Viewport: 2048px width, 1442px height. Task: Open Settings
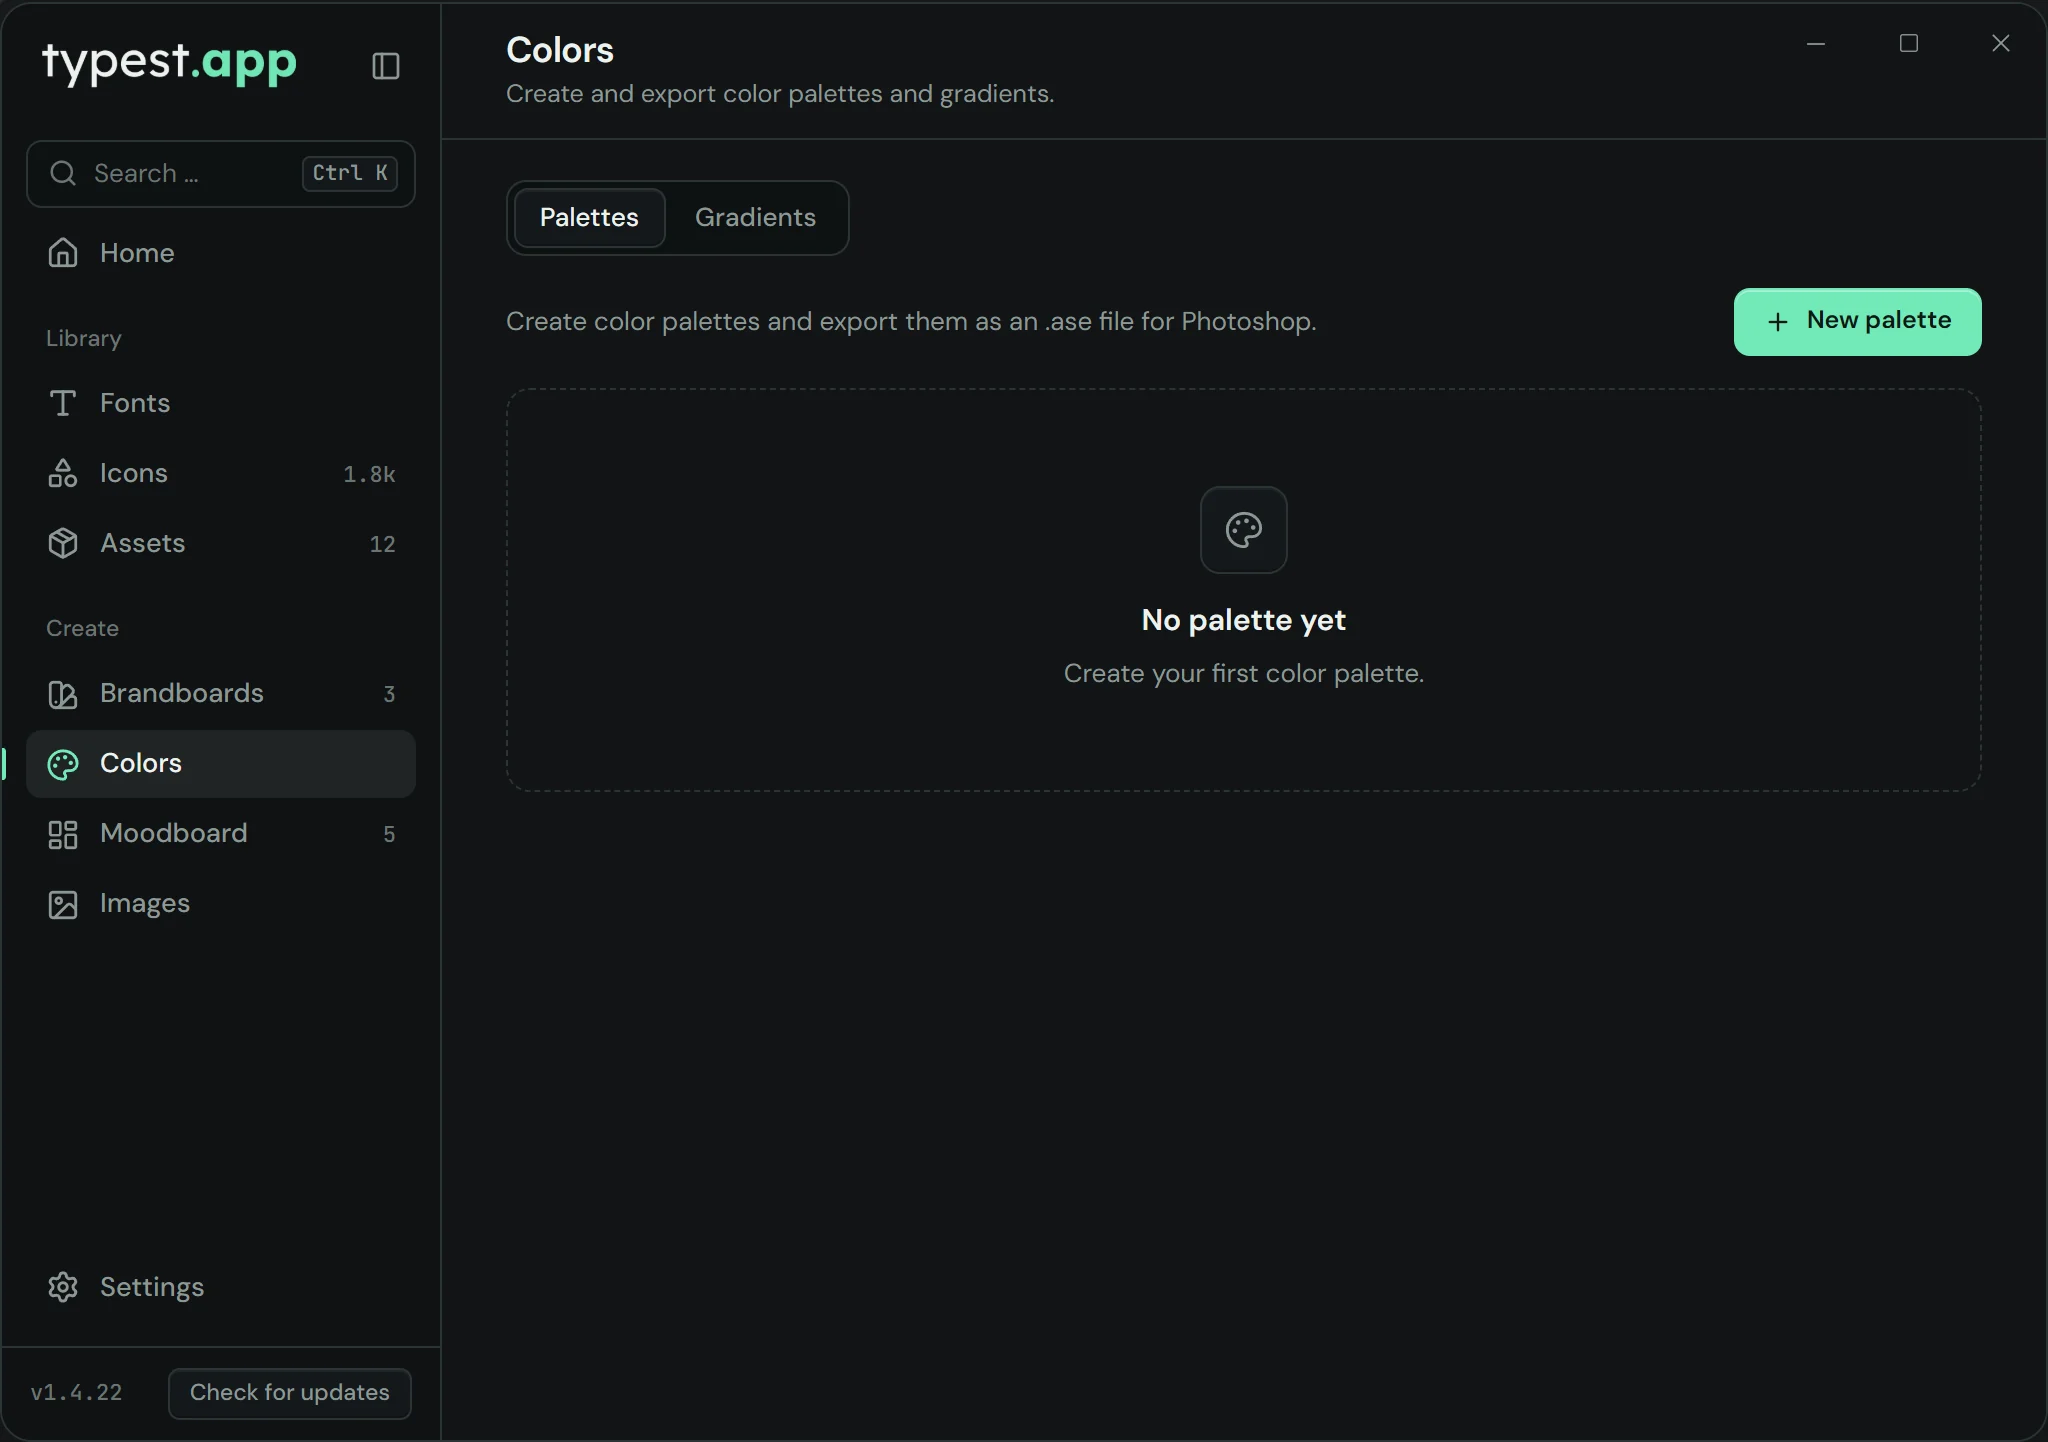click(221, 1287)
